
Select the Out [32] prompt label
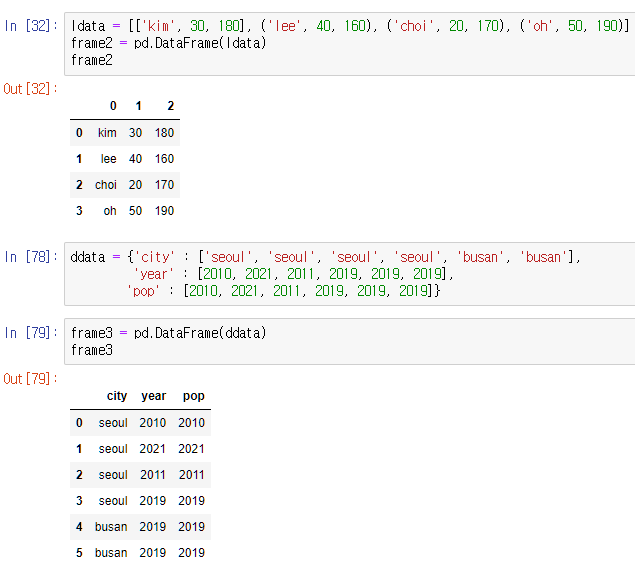click(x=31, y=89)
